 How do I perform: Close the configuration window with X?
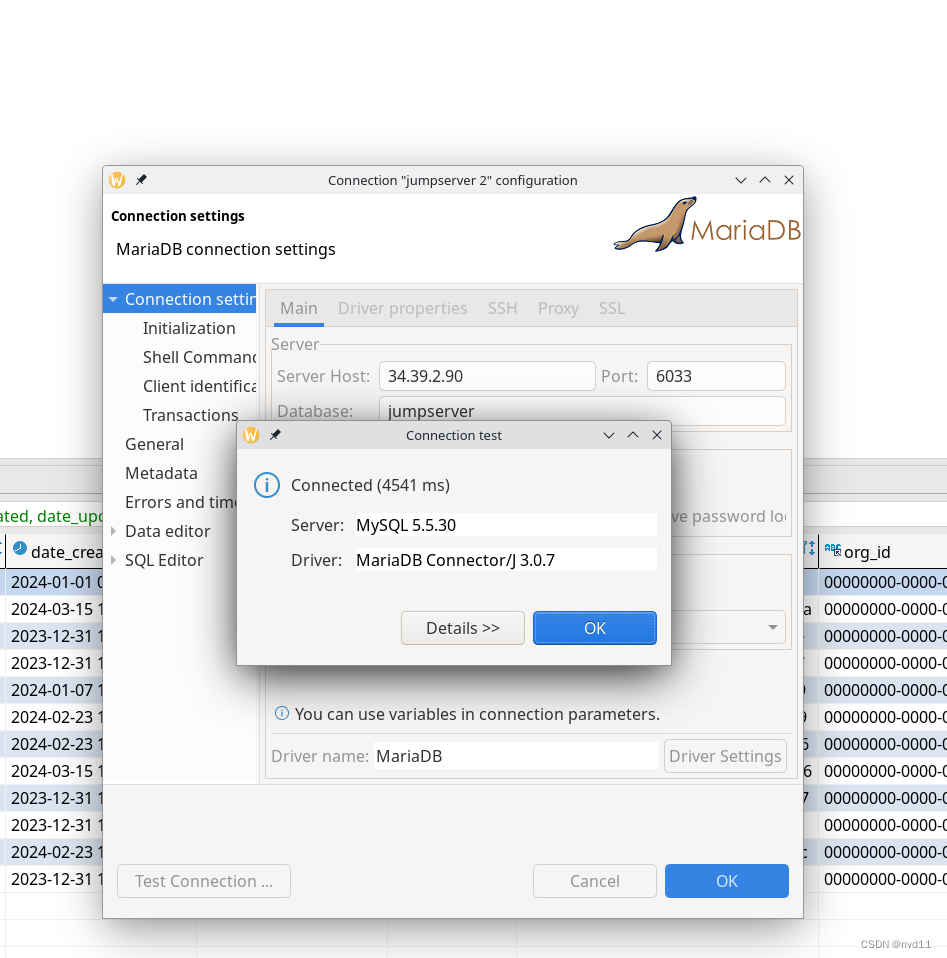tap(789, 180)
